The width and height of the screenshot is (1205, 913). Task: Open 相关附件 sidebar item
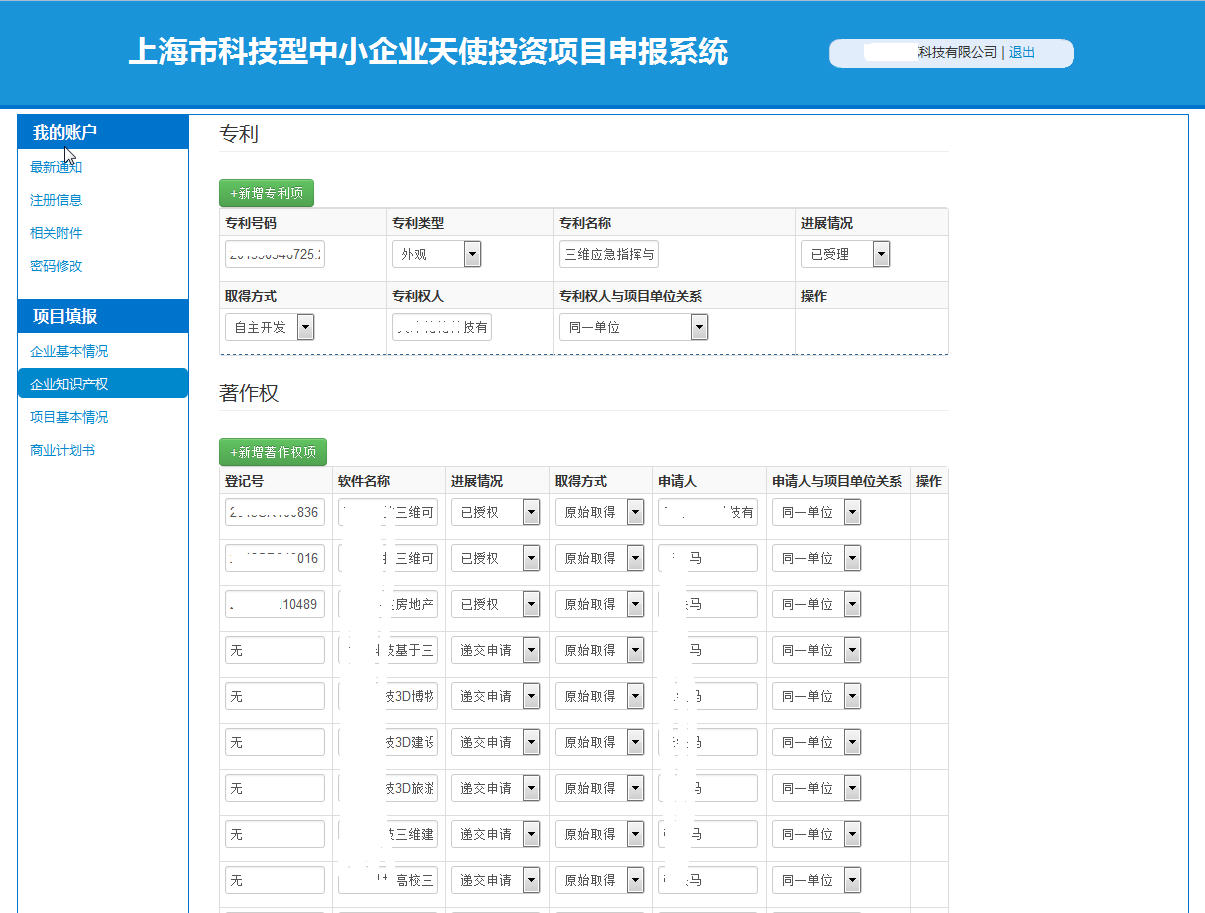click(56, 233)
